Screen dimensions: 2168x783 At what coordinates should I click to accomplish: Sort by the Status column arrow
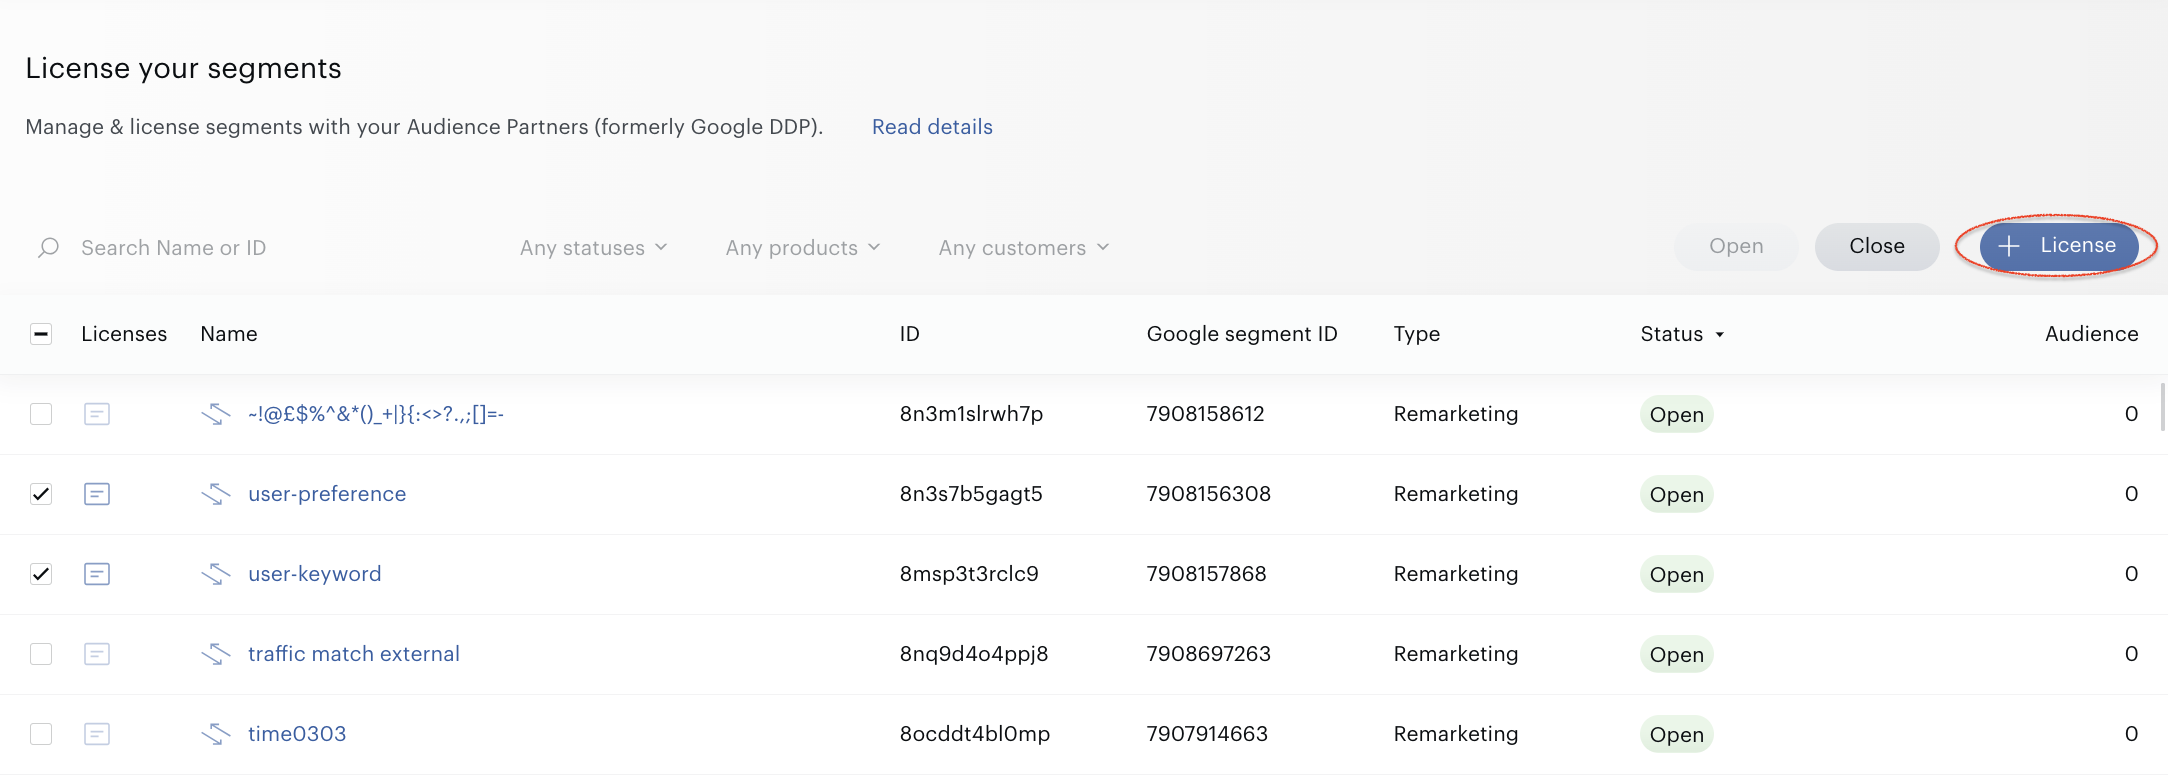(1720, 335)
